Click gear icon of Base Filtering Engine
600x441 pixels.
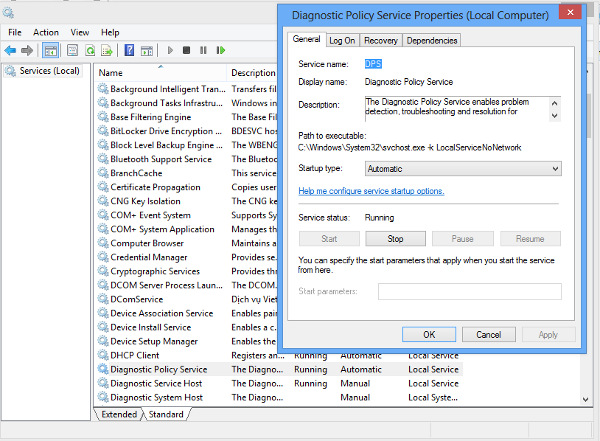103,117
